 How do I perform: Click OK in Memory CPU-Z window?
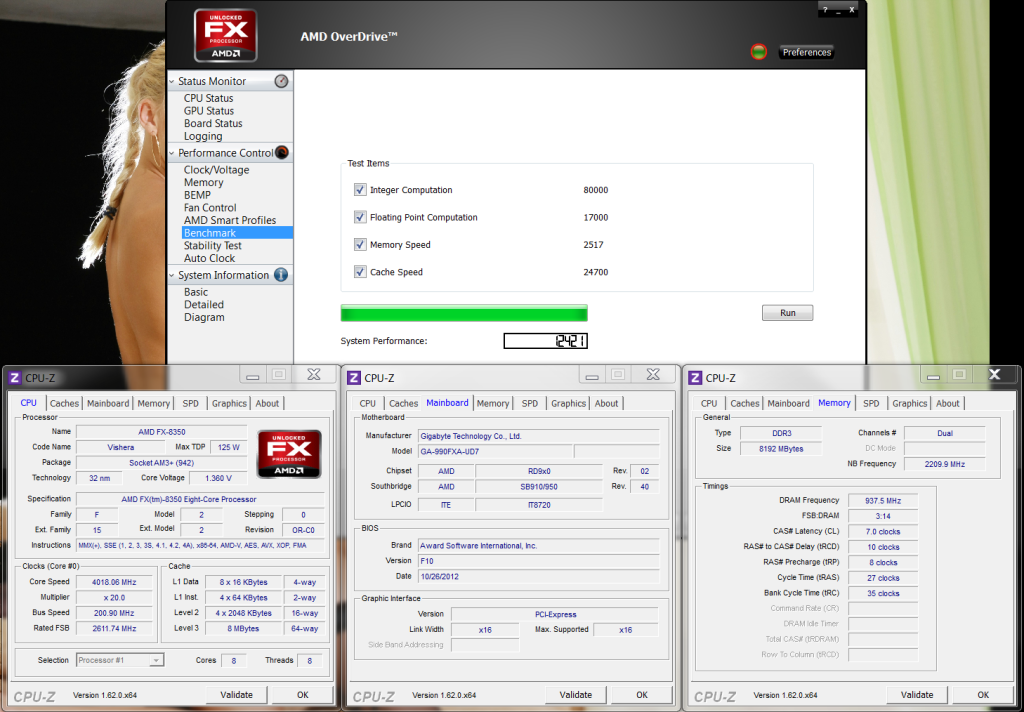coord(983,694)
